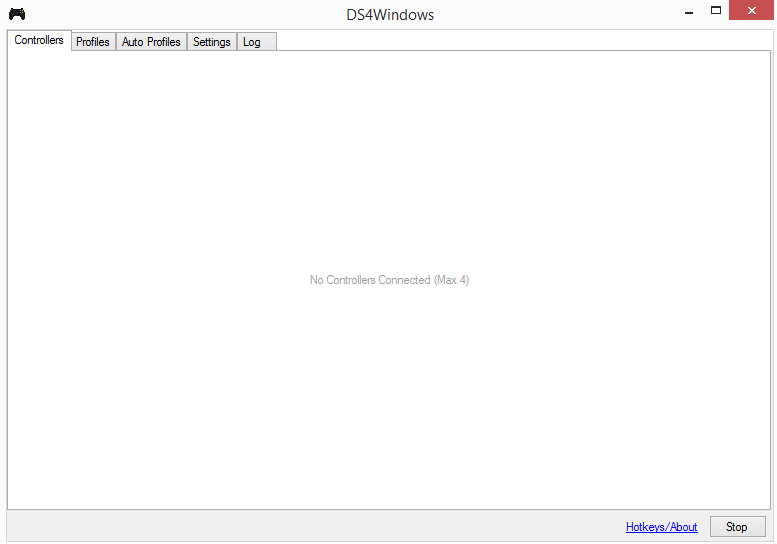Open the Profiles tab
The width and height of the screenshot is (777, 544).
pos(93,42)
